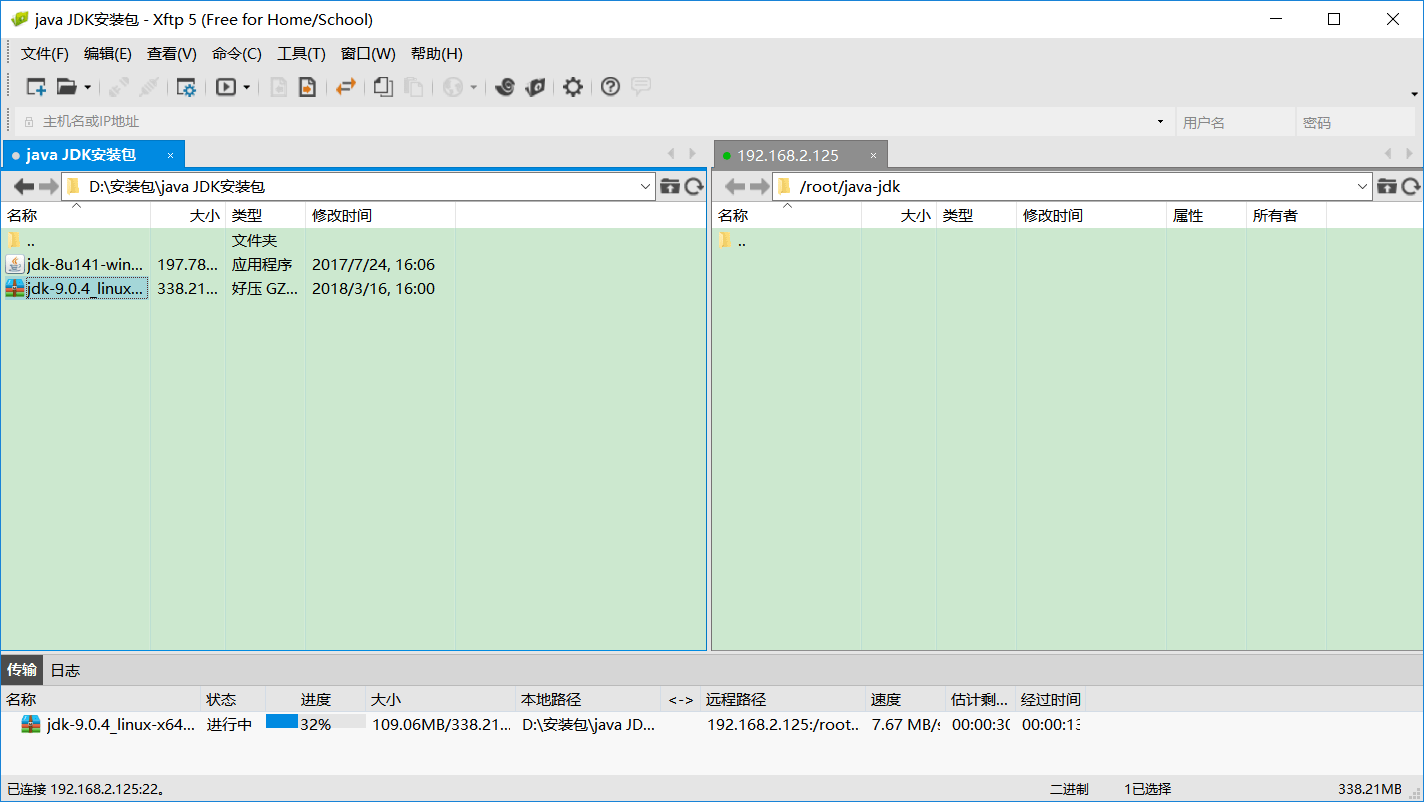This screenshot has height=802, width=1424.
Task: Click the Help question mark icon
Action: tap(610, 87)
